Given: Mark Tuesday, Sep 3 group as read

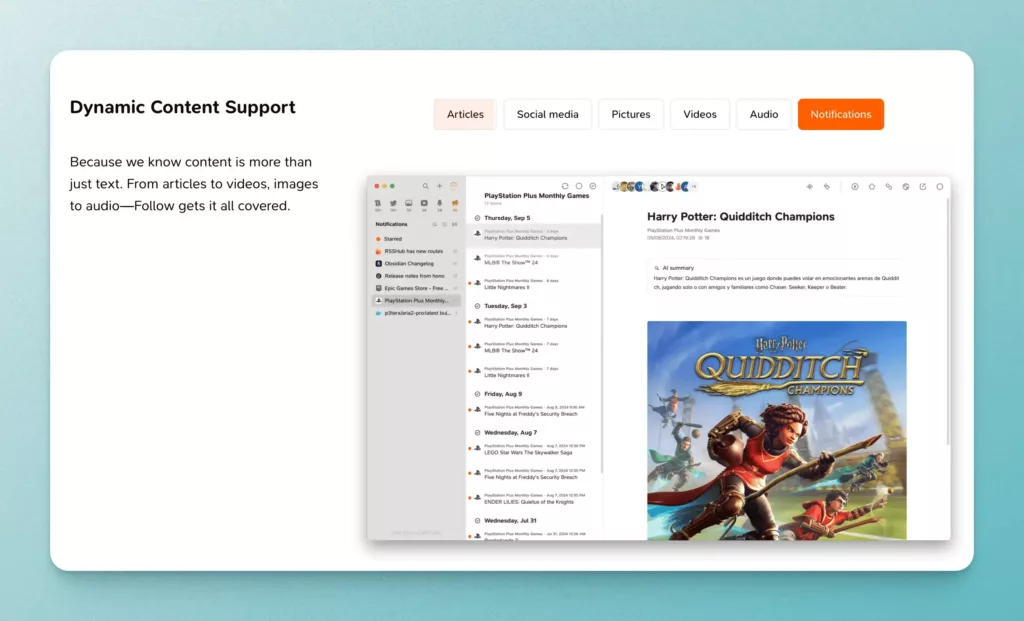Looking at the screenshot, I should 477,306.
